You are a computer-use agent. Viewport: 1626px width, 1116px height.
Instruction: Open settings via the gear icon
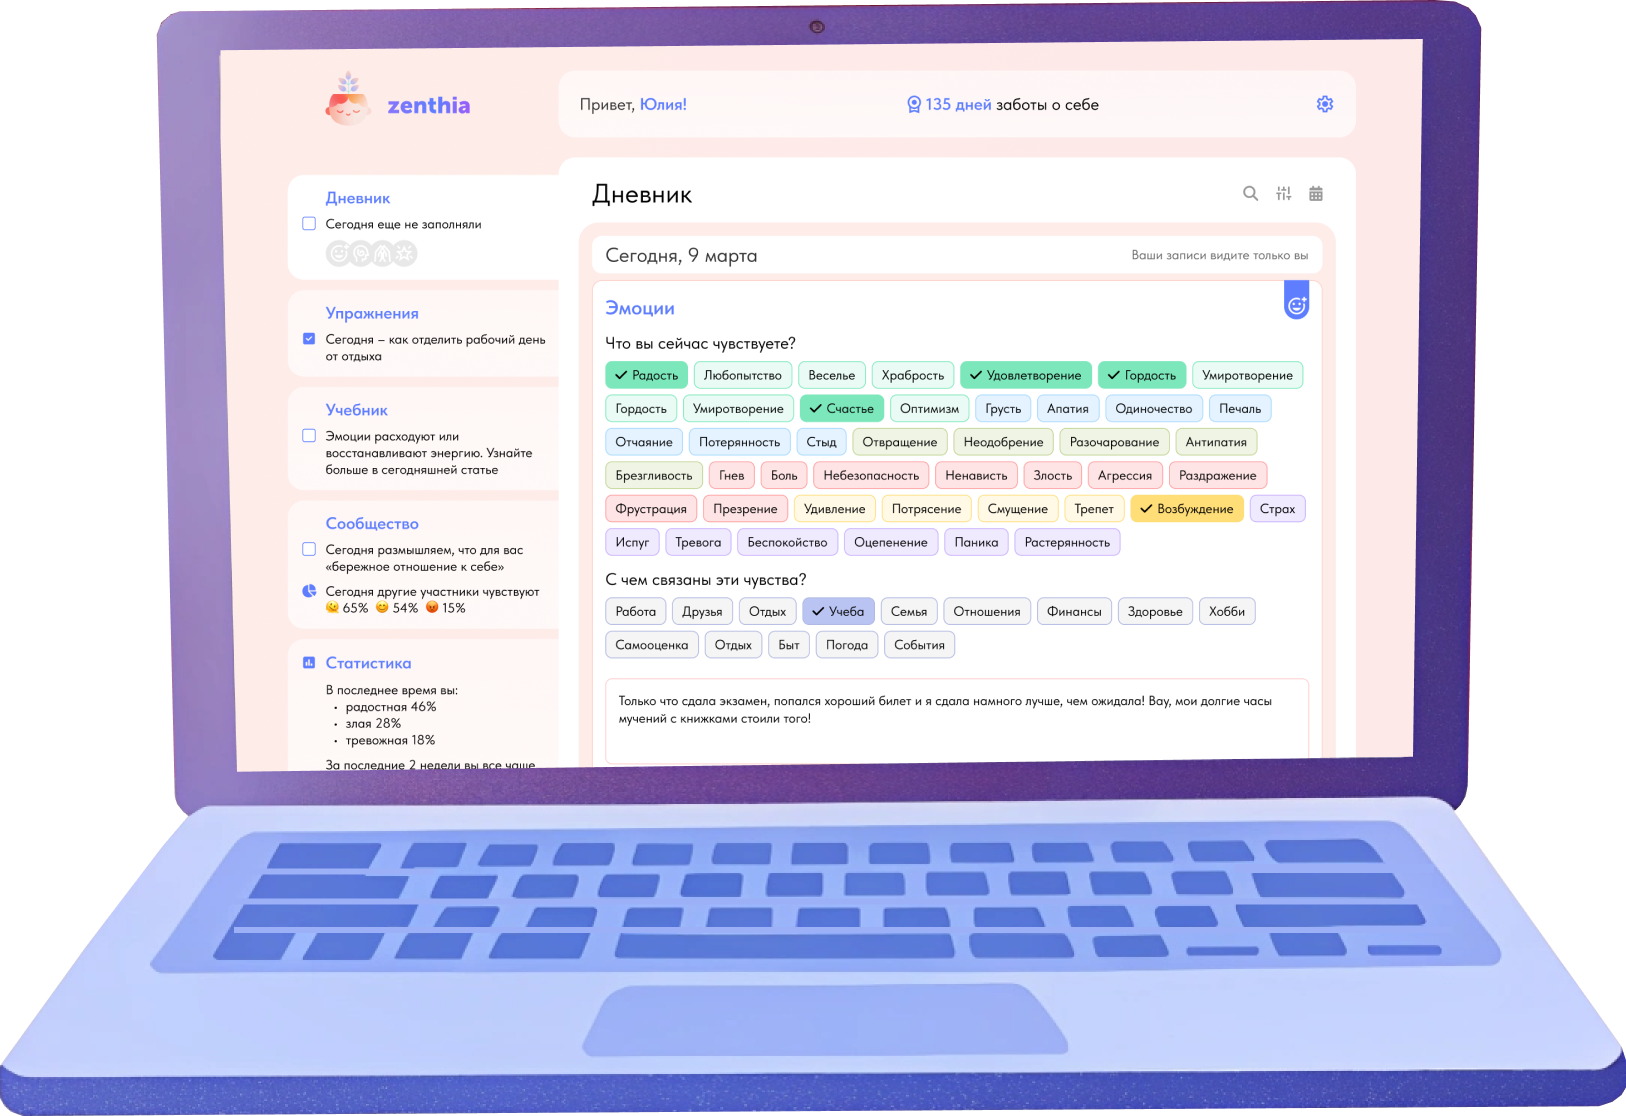[x=1324, y=104]
